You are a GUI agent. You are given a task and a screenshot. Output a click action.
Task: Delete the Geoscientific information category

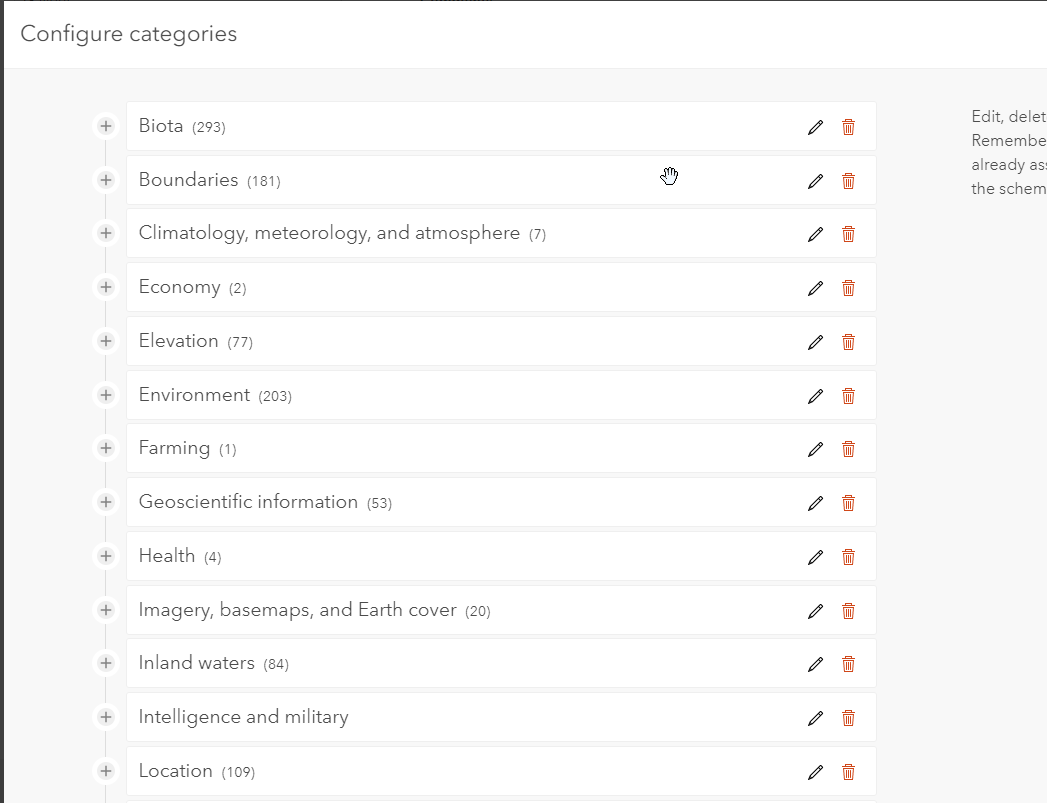(x=848, y=503)
